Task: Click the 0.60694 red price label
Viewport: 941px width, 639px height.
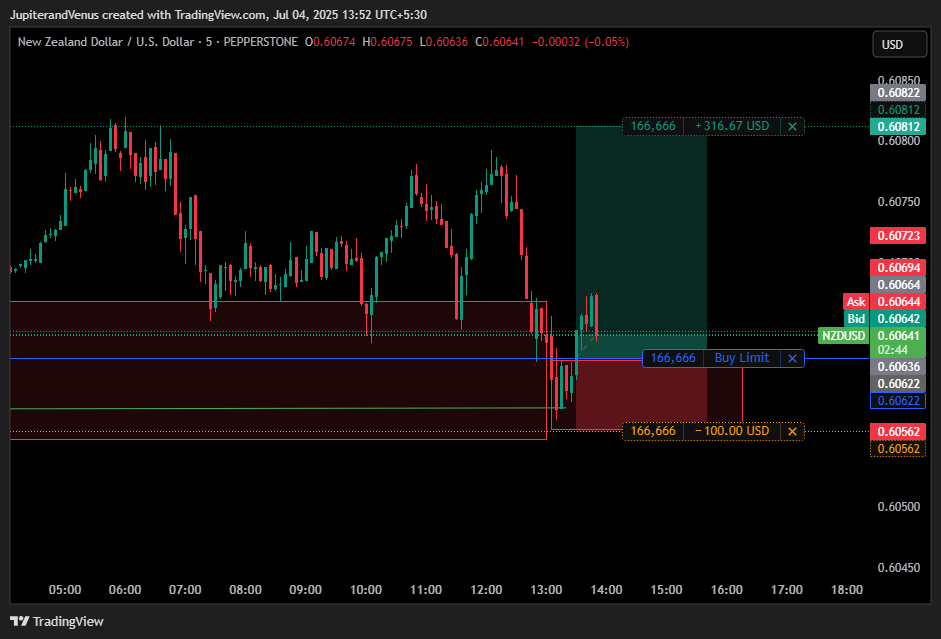Action: click(898, 268)
